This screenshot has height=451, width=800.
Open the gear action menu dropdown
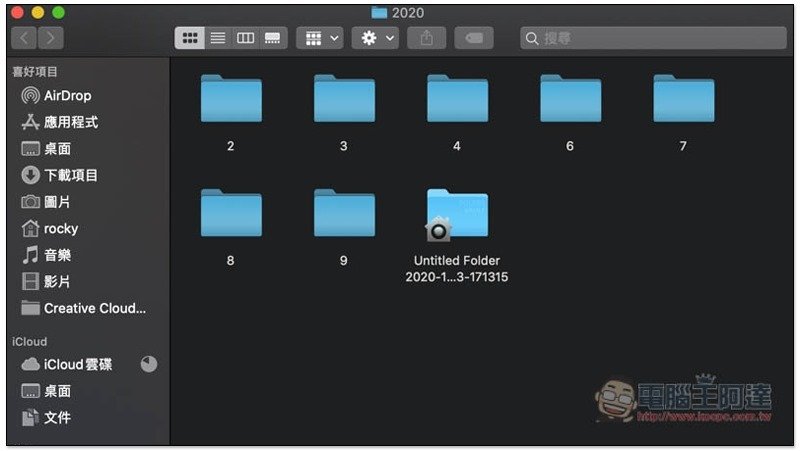coord(376,38)
